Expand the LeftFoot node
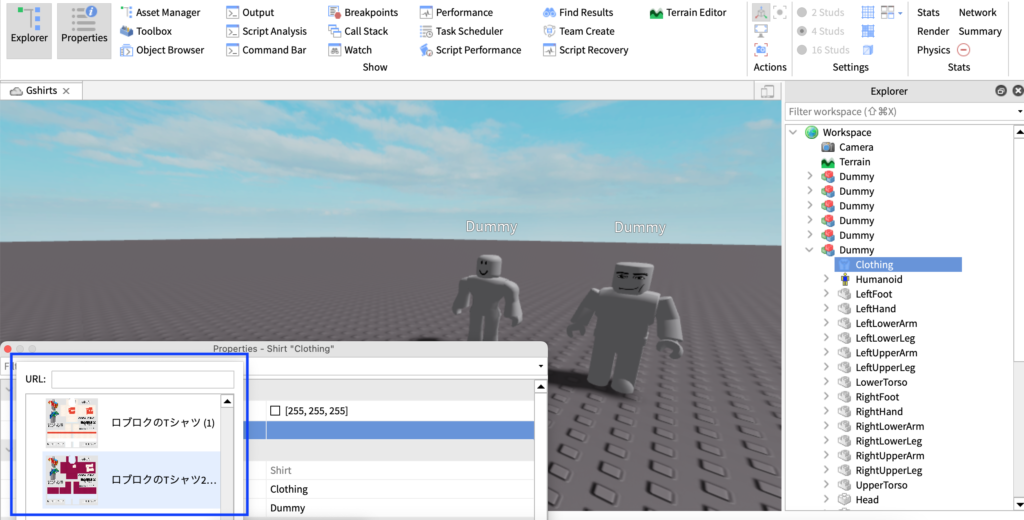This screenshot has height=520, width=1024. [826, 294]
